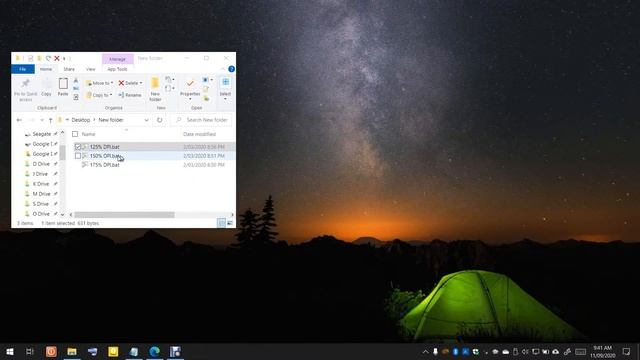Sort files by the Name column header
This screenshot has width=640, height=360.
pyautogui.click(x=89, y=134)
